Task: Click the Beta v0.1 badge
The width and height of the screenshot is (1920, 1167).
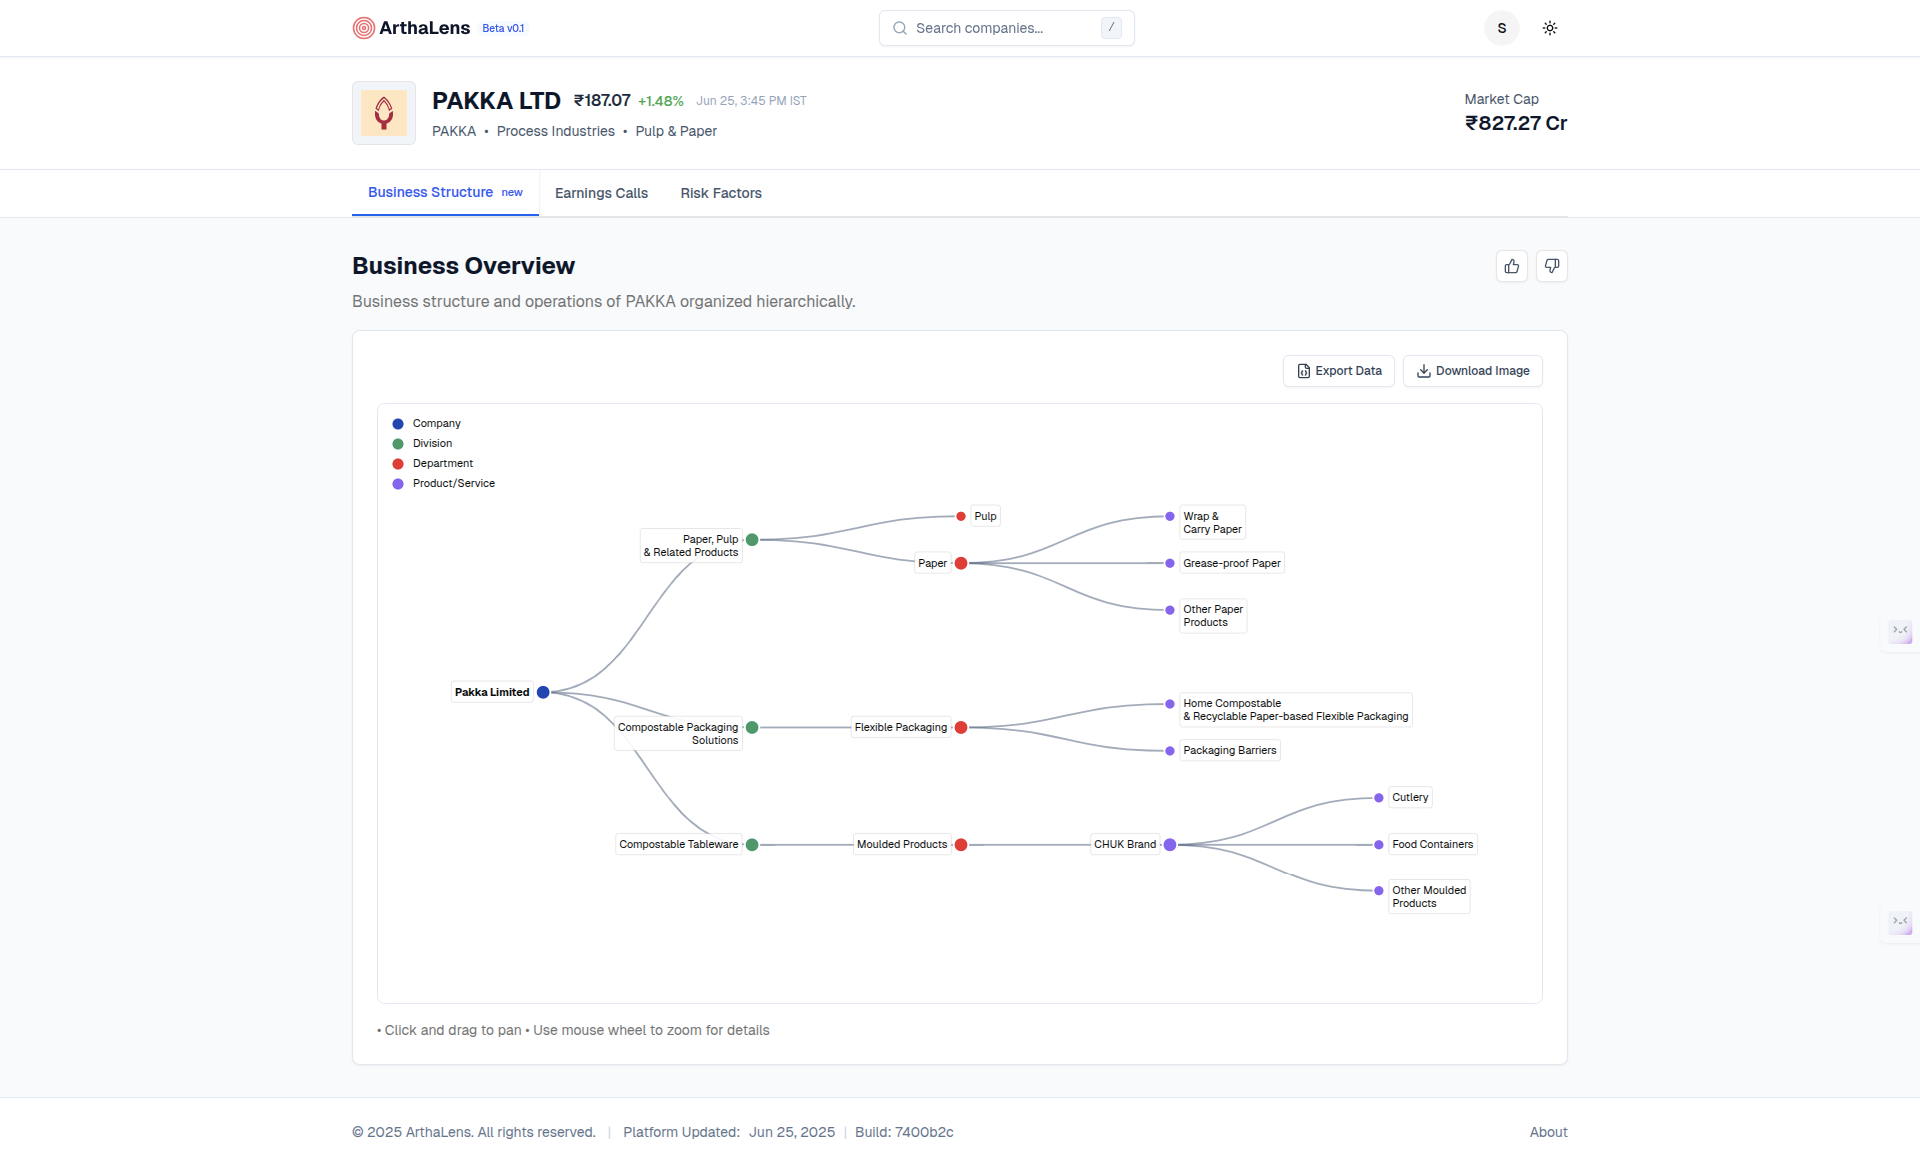Action: (503, 28)
